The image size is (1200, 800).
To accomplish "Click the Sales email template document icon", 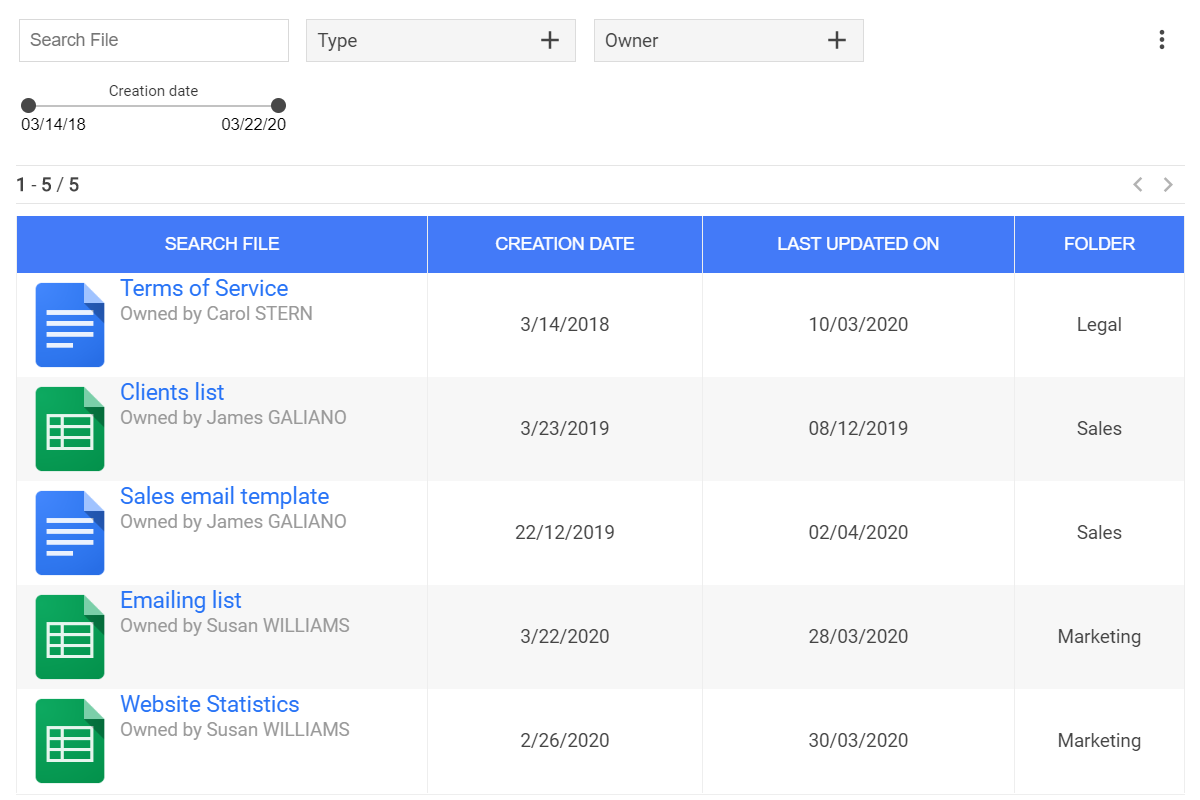I will (70, 533).
